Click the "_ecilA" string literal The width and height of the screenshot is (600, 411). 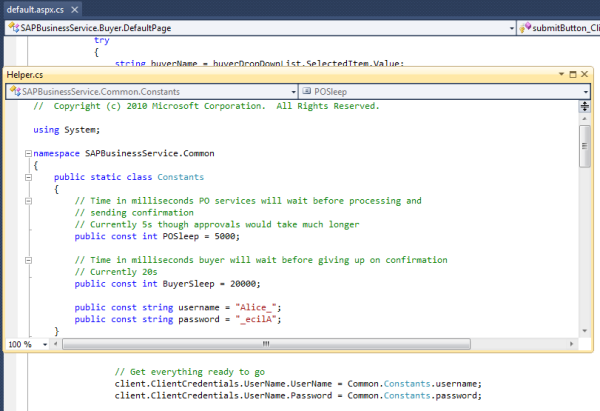coord(256,320)
